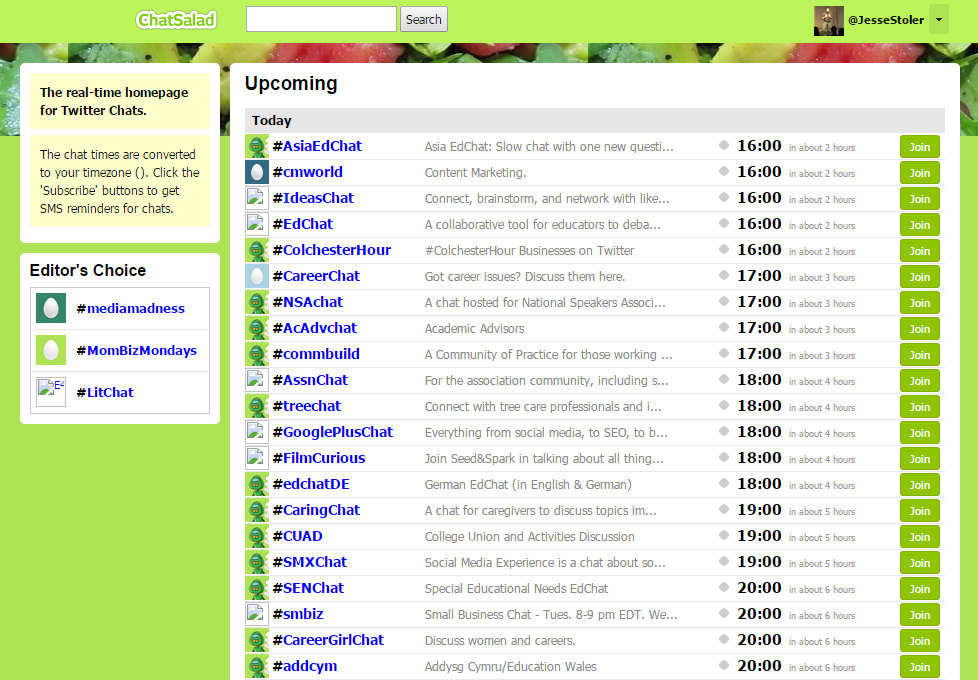Click the #FilmCurious avatar image

257,459
